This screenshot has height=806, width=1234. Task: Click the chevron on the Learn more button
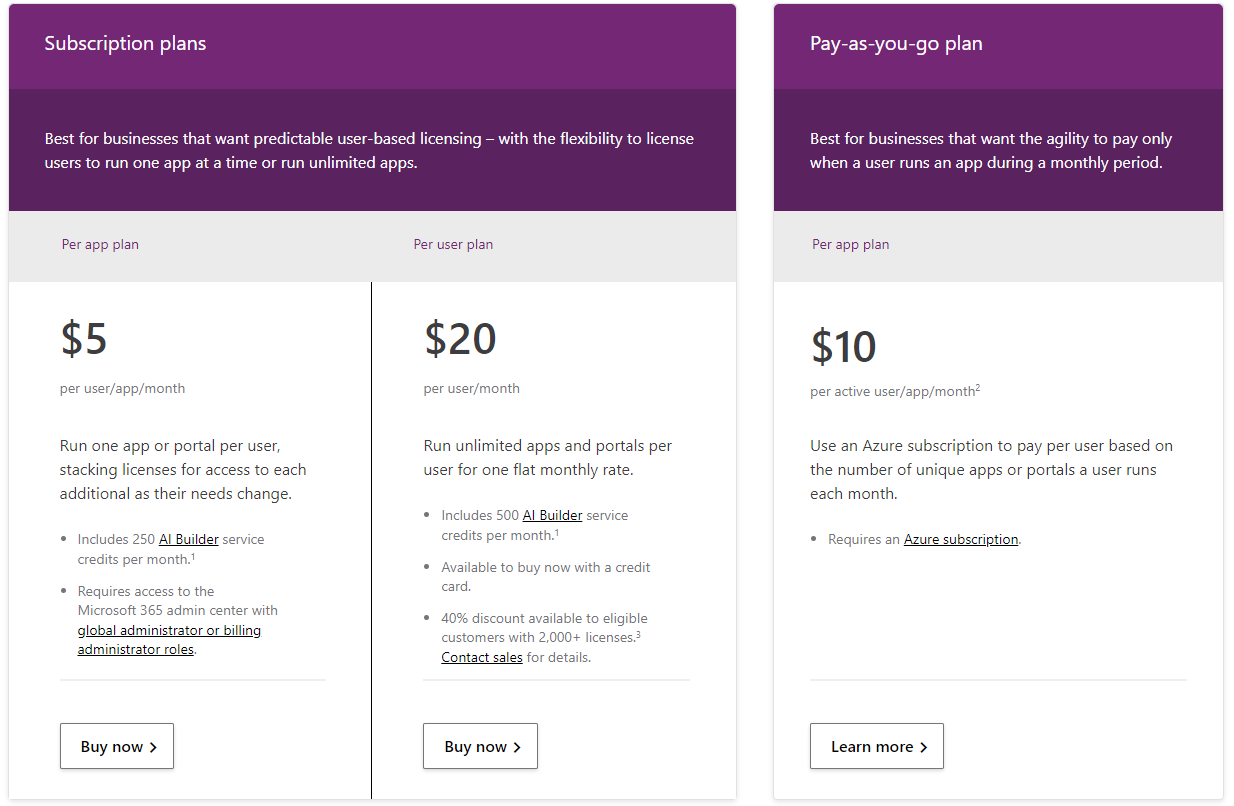(923, 747)
